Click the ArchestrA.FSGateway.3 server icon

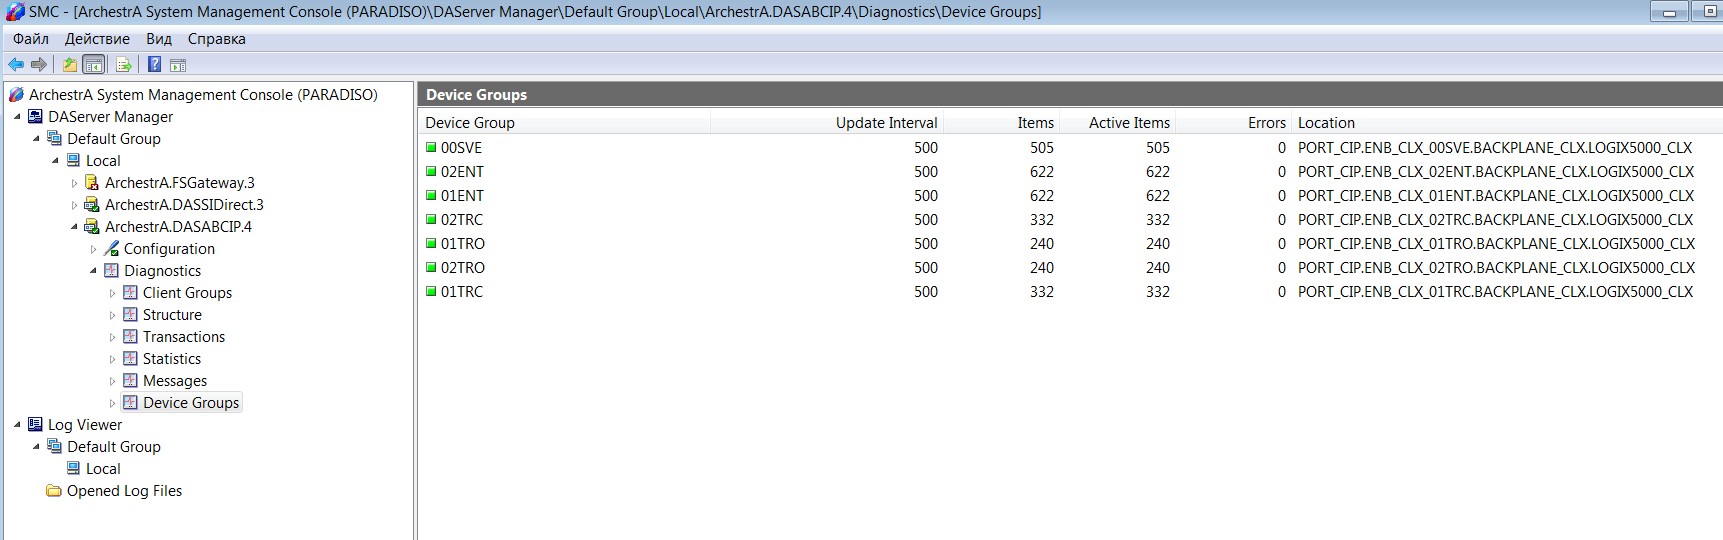[x=92, y=183]
